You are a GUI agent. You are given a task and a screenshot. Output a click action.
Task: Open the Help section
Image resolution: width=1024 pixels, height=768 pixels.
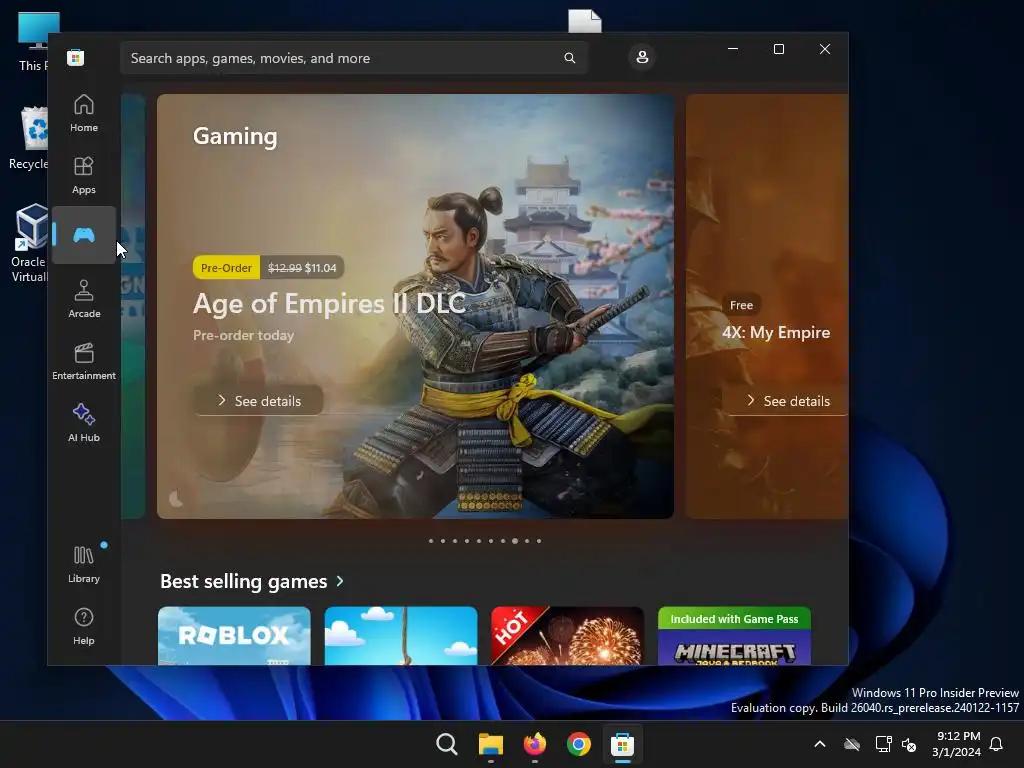coord(84,627)
